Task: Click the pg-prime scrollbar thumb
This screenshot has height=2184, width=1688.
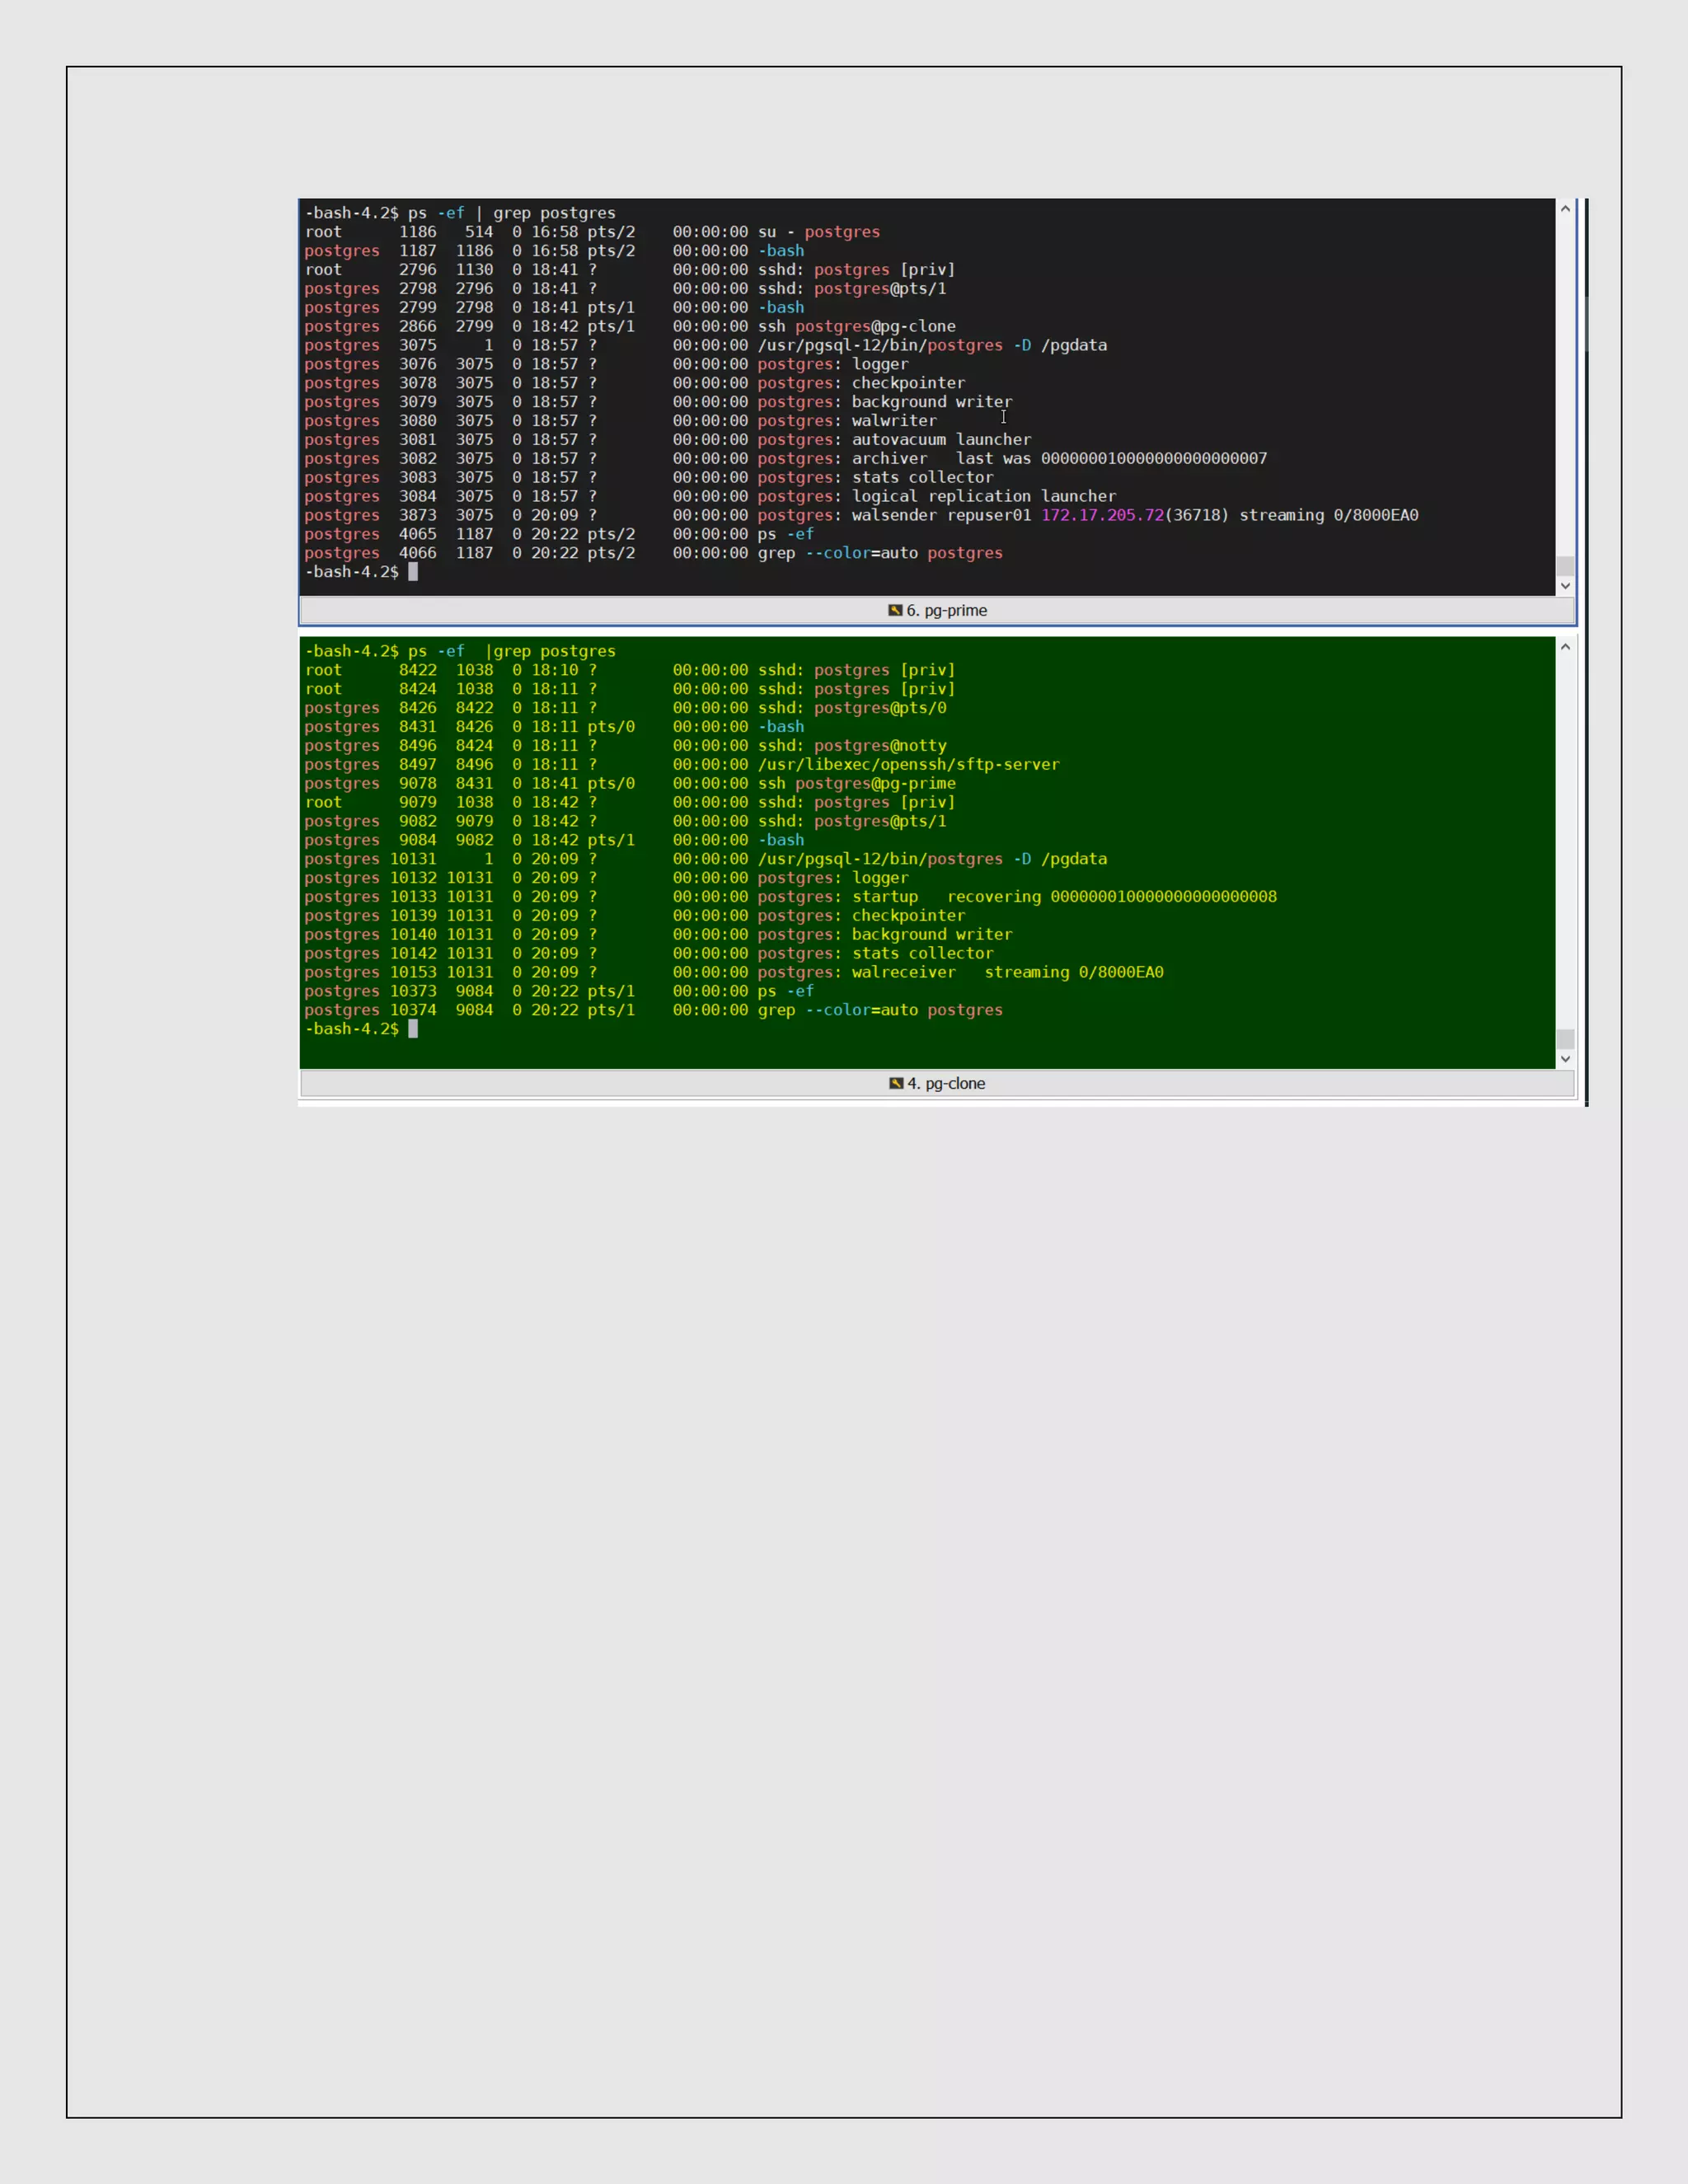Action: [1565, 566]
